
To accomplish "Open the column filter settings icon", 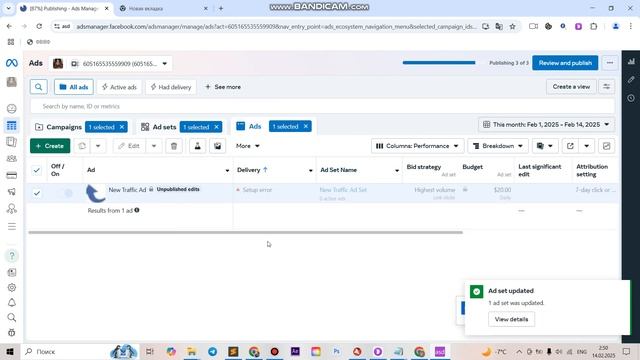I will point(607,87).
